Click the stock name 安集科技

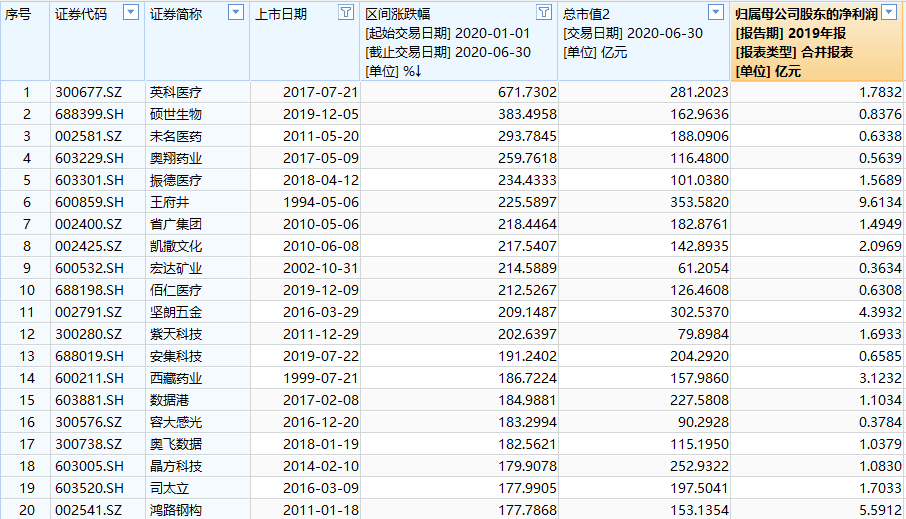click(176, 356)
